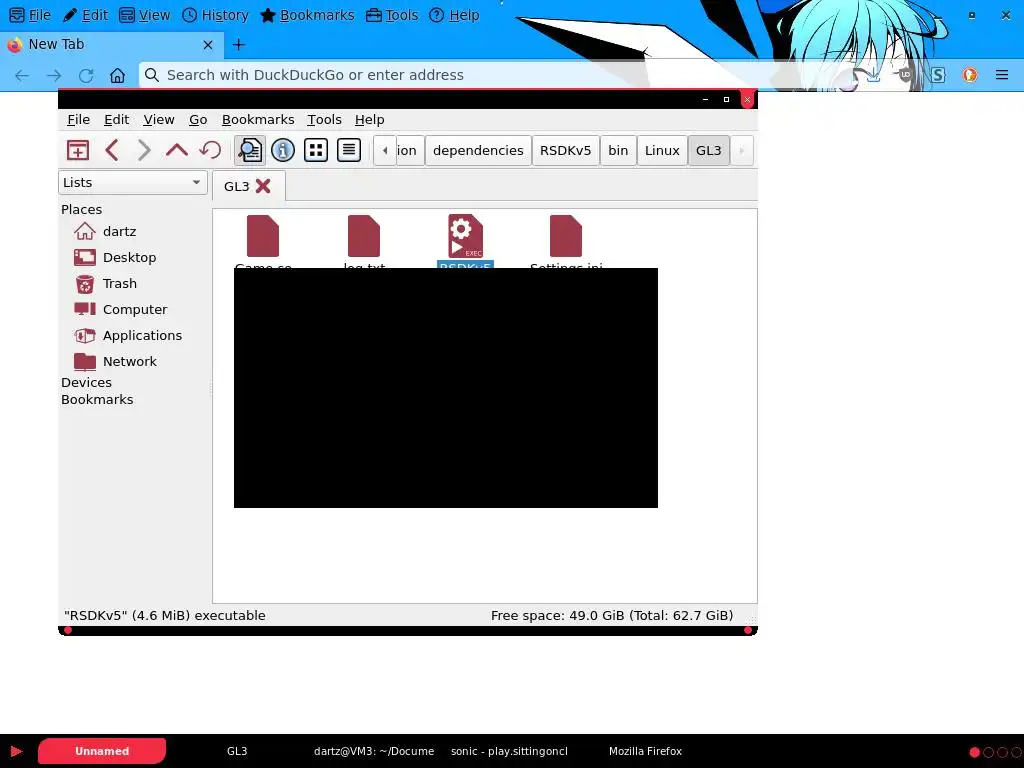Image resolution: width=1024 pixels, height=768 pixels.
Task: Click the Firefox forward arrow
Action: pos(54,75)
